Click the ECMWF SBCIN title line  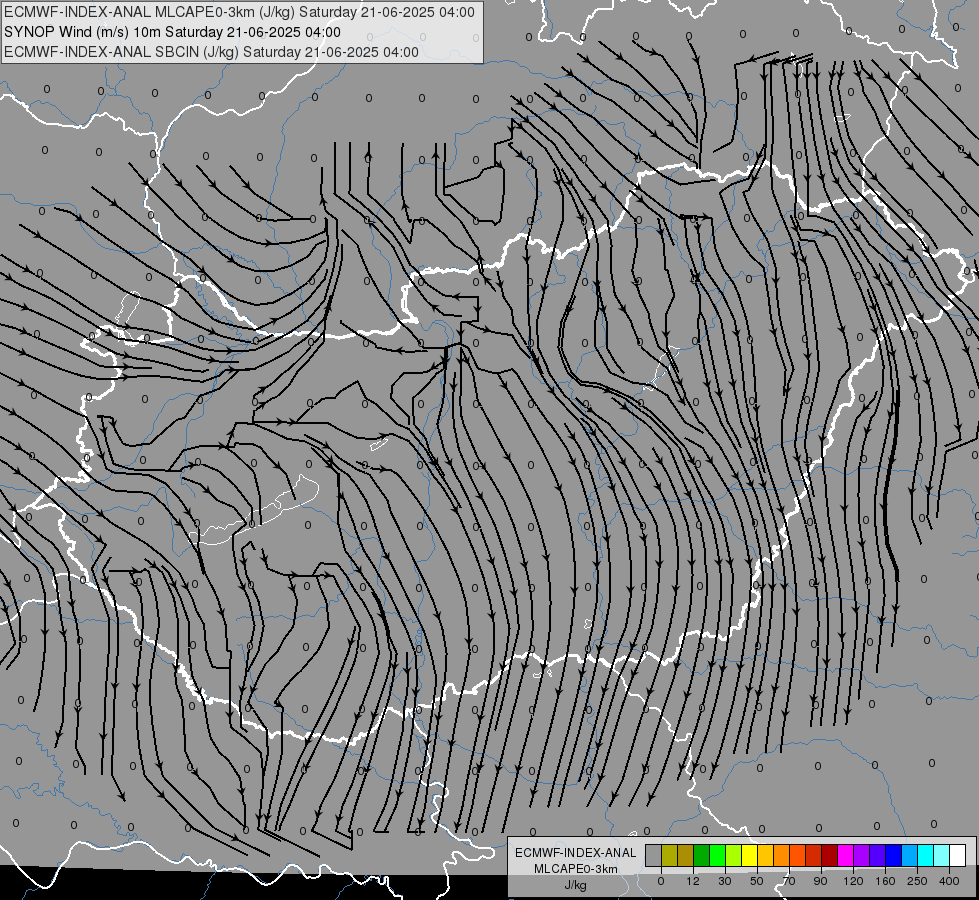point(211,52)
